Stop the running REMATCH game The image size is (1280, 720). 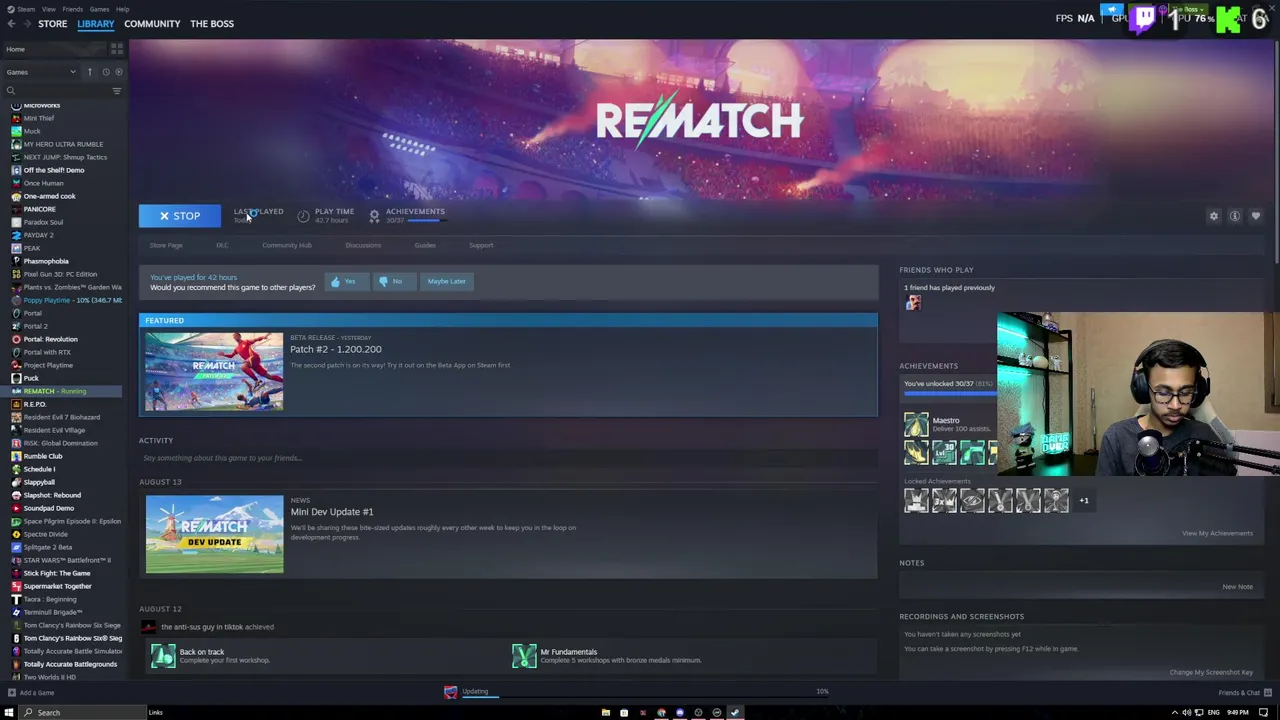point(180,216)
